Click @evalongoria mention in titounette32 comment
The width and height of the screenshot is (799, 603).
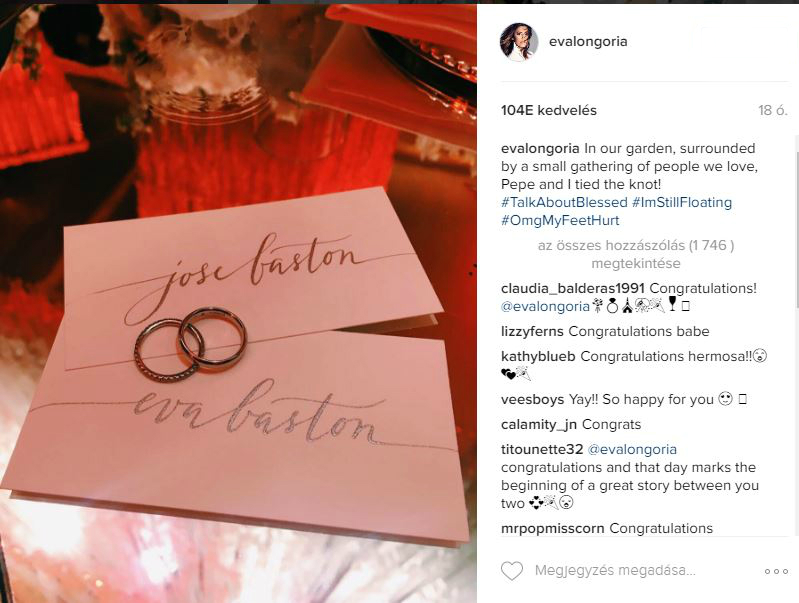click(x=632, y=449)
